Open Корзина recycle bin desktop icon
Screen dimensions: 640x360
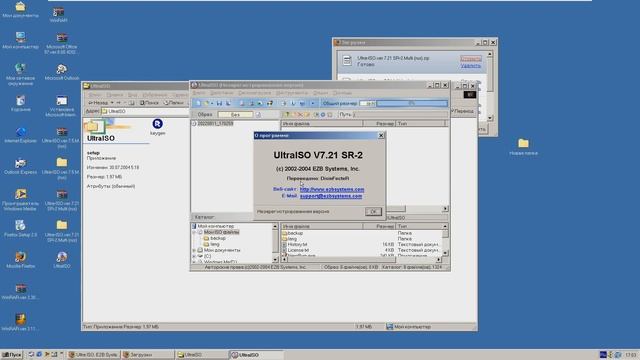coord(20,103)
